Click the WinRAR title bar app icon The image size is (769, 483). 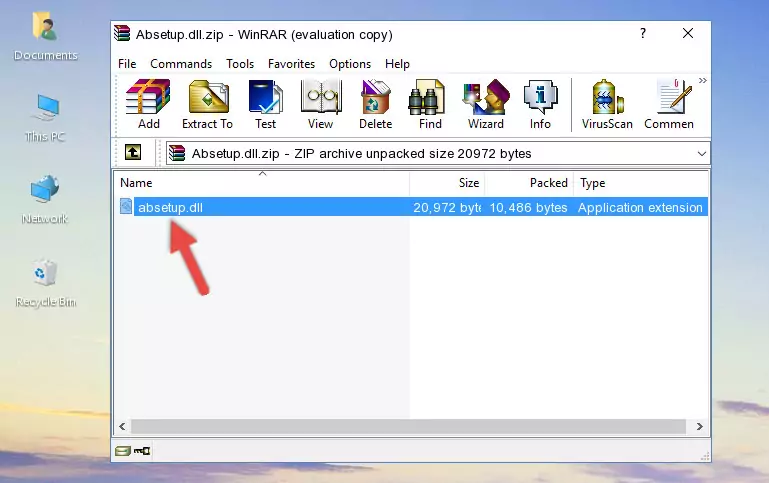122,33
